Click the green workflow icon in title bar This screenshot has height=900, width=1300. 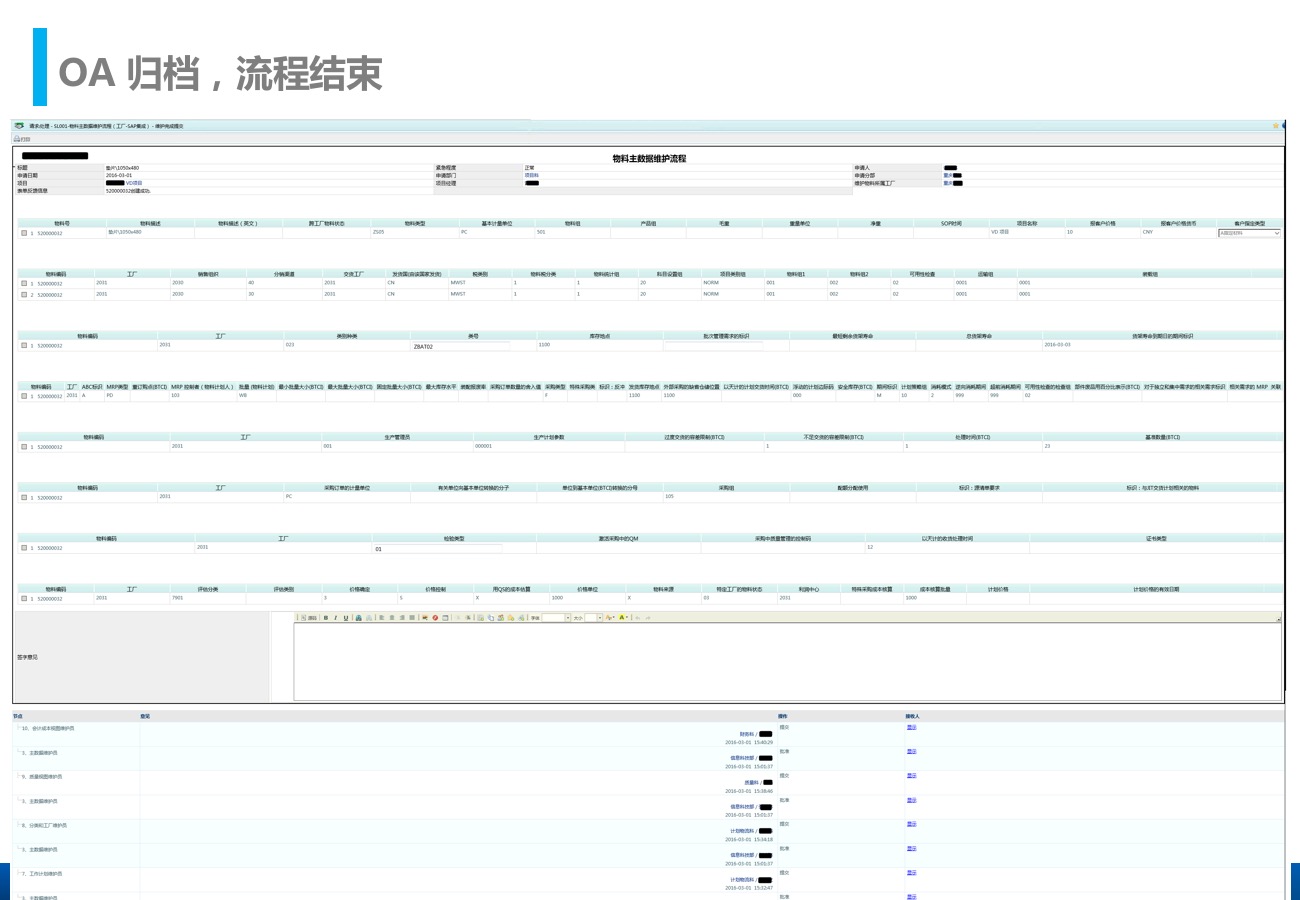coord(19,126)
